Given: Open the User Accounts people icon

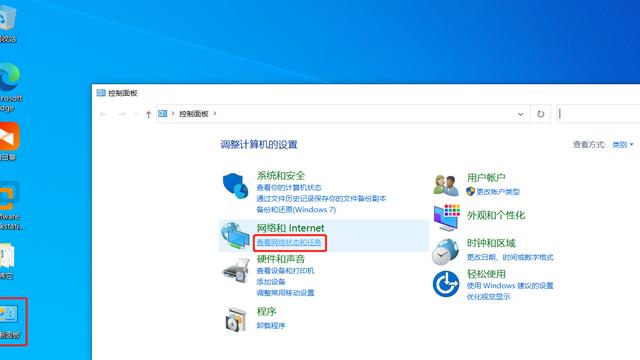Looking at the screenshot, I should point(445,185).
